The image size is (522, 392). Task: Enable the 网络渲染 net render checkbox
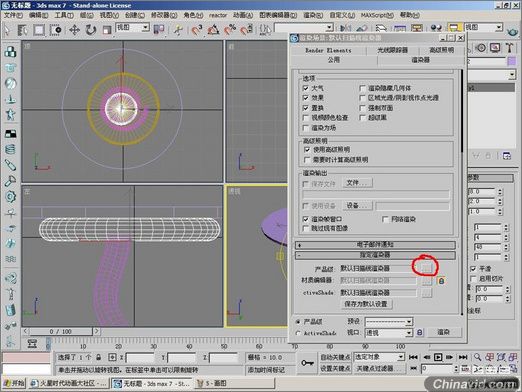coord(386,219)
